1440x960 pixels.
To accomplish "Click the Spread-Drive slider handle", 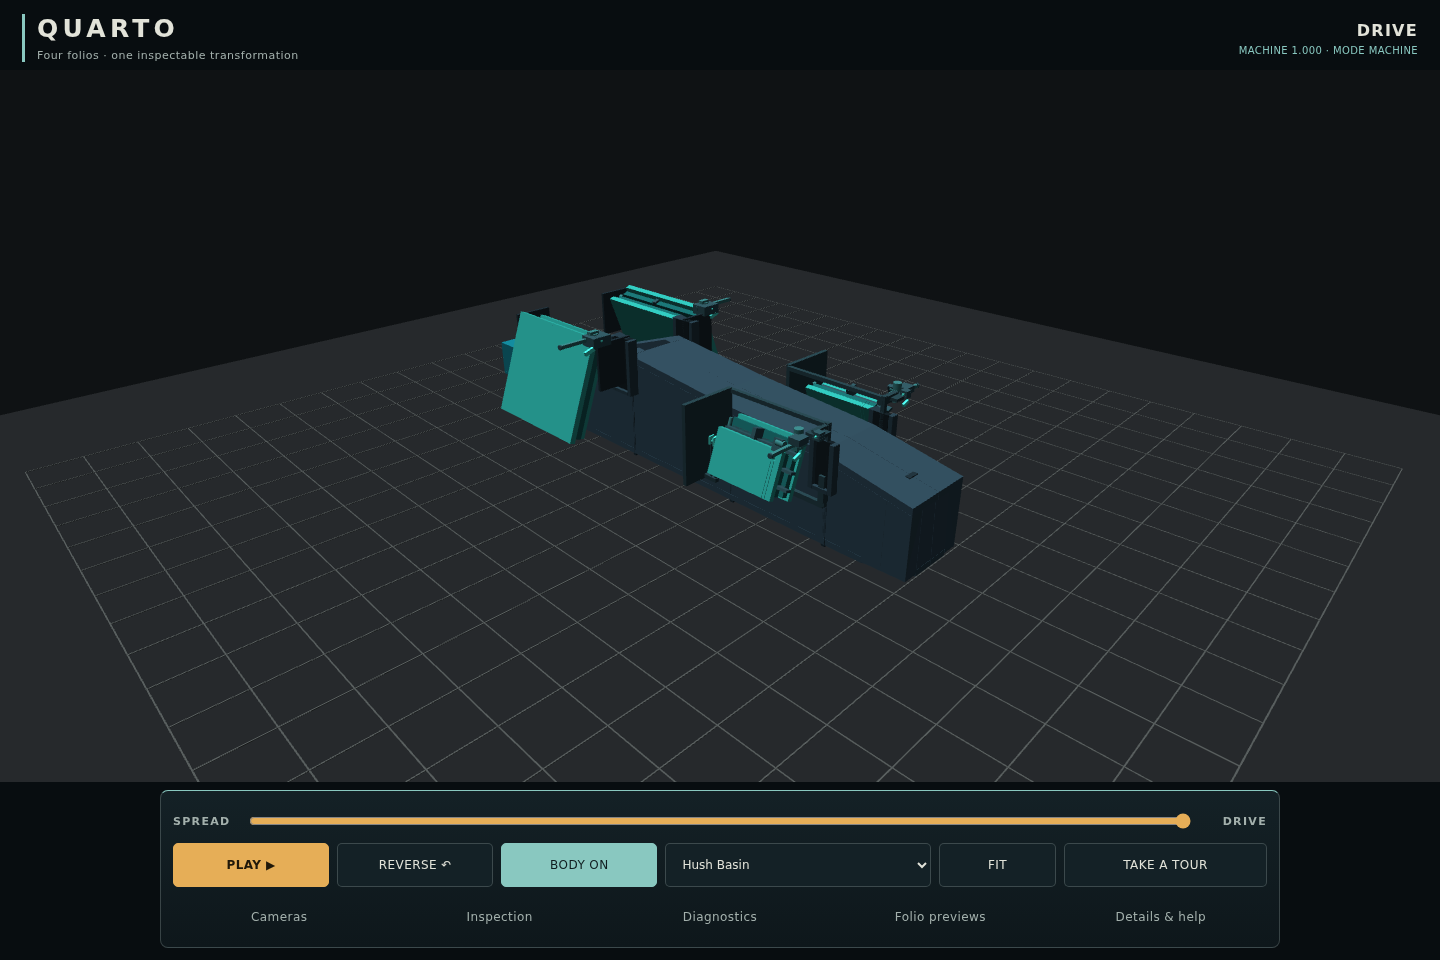I will 1183,821.
